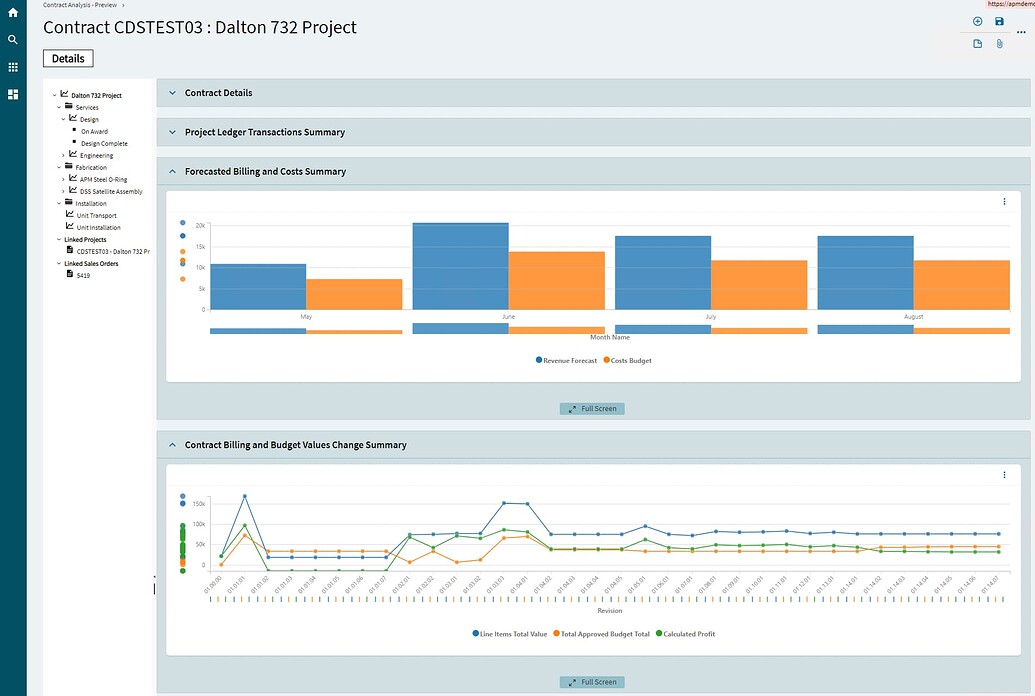Image resolution: width=1035 pixels, height=696 pixels.
Task: Open the overflow menu on the Forecasted Billing chart
Action: pyautogui.click(x=1004, y=201)
